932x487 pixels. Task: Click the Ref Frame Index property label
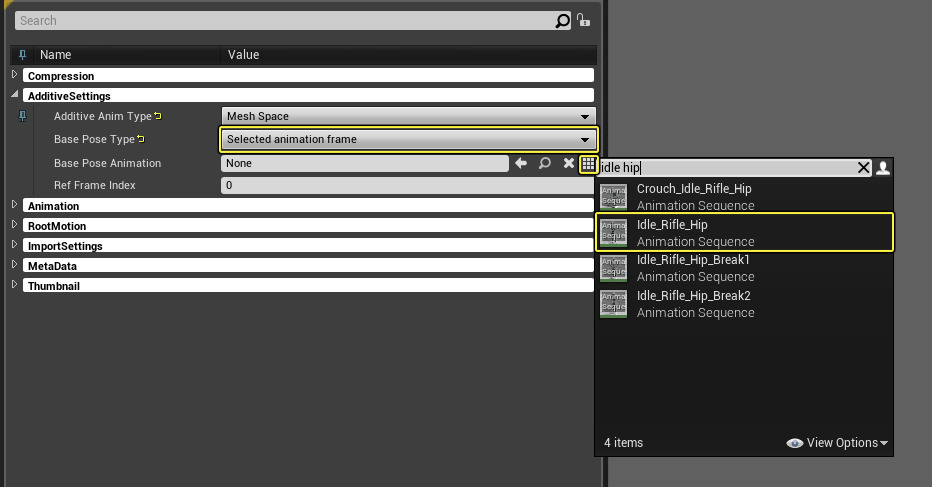(x=95, y=185)
